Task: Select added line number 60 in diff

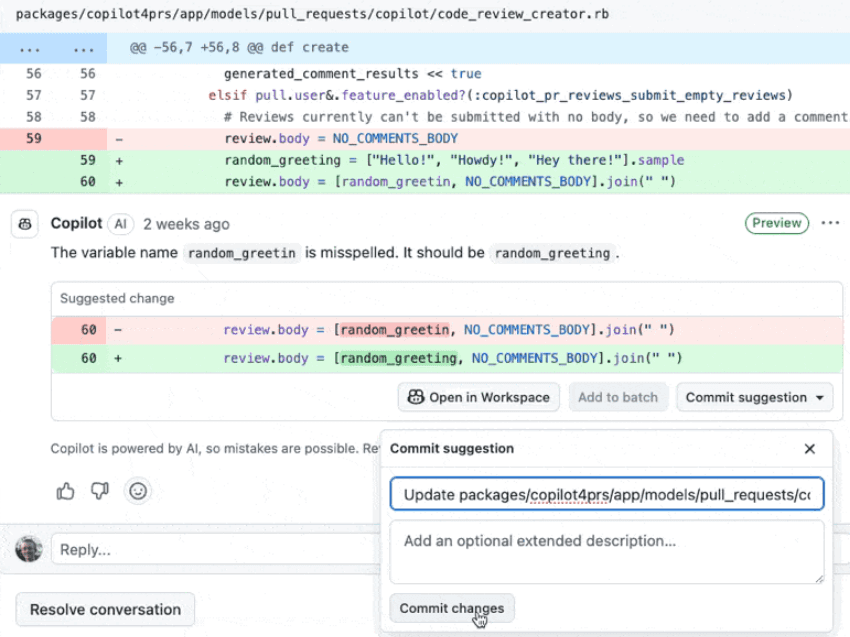Action: tap(88, 182)
